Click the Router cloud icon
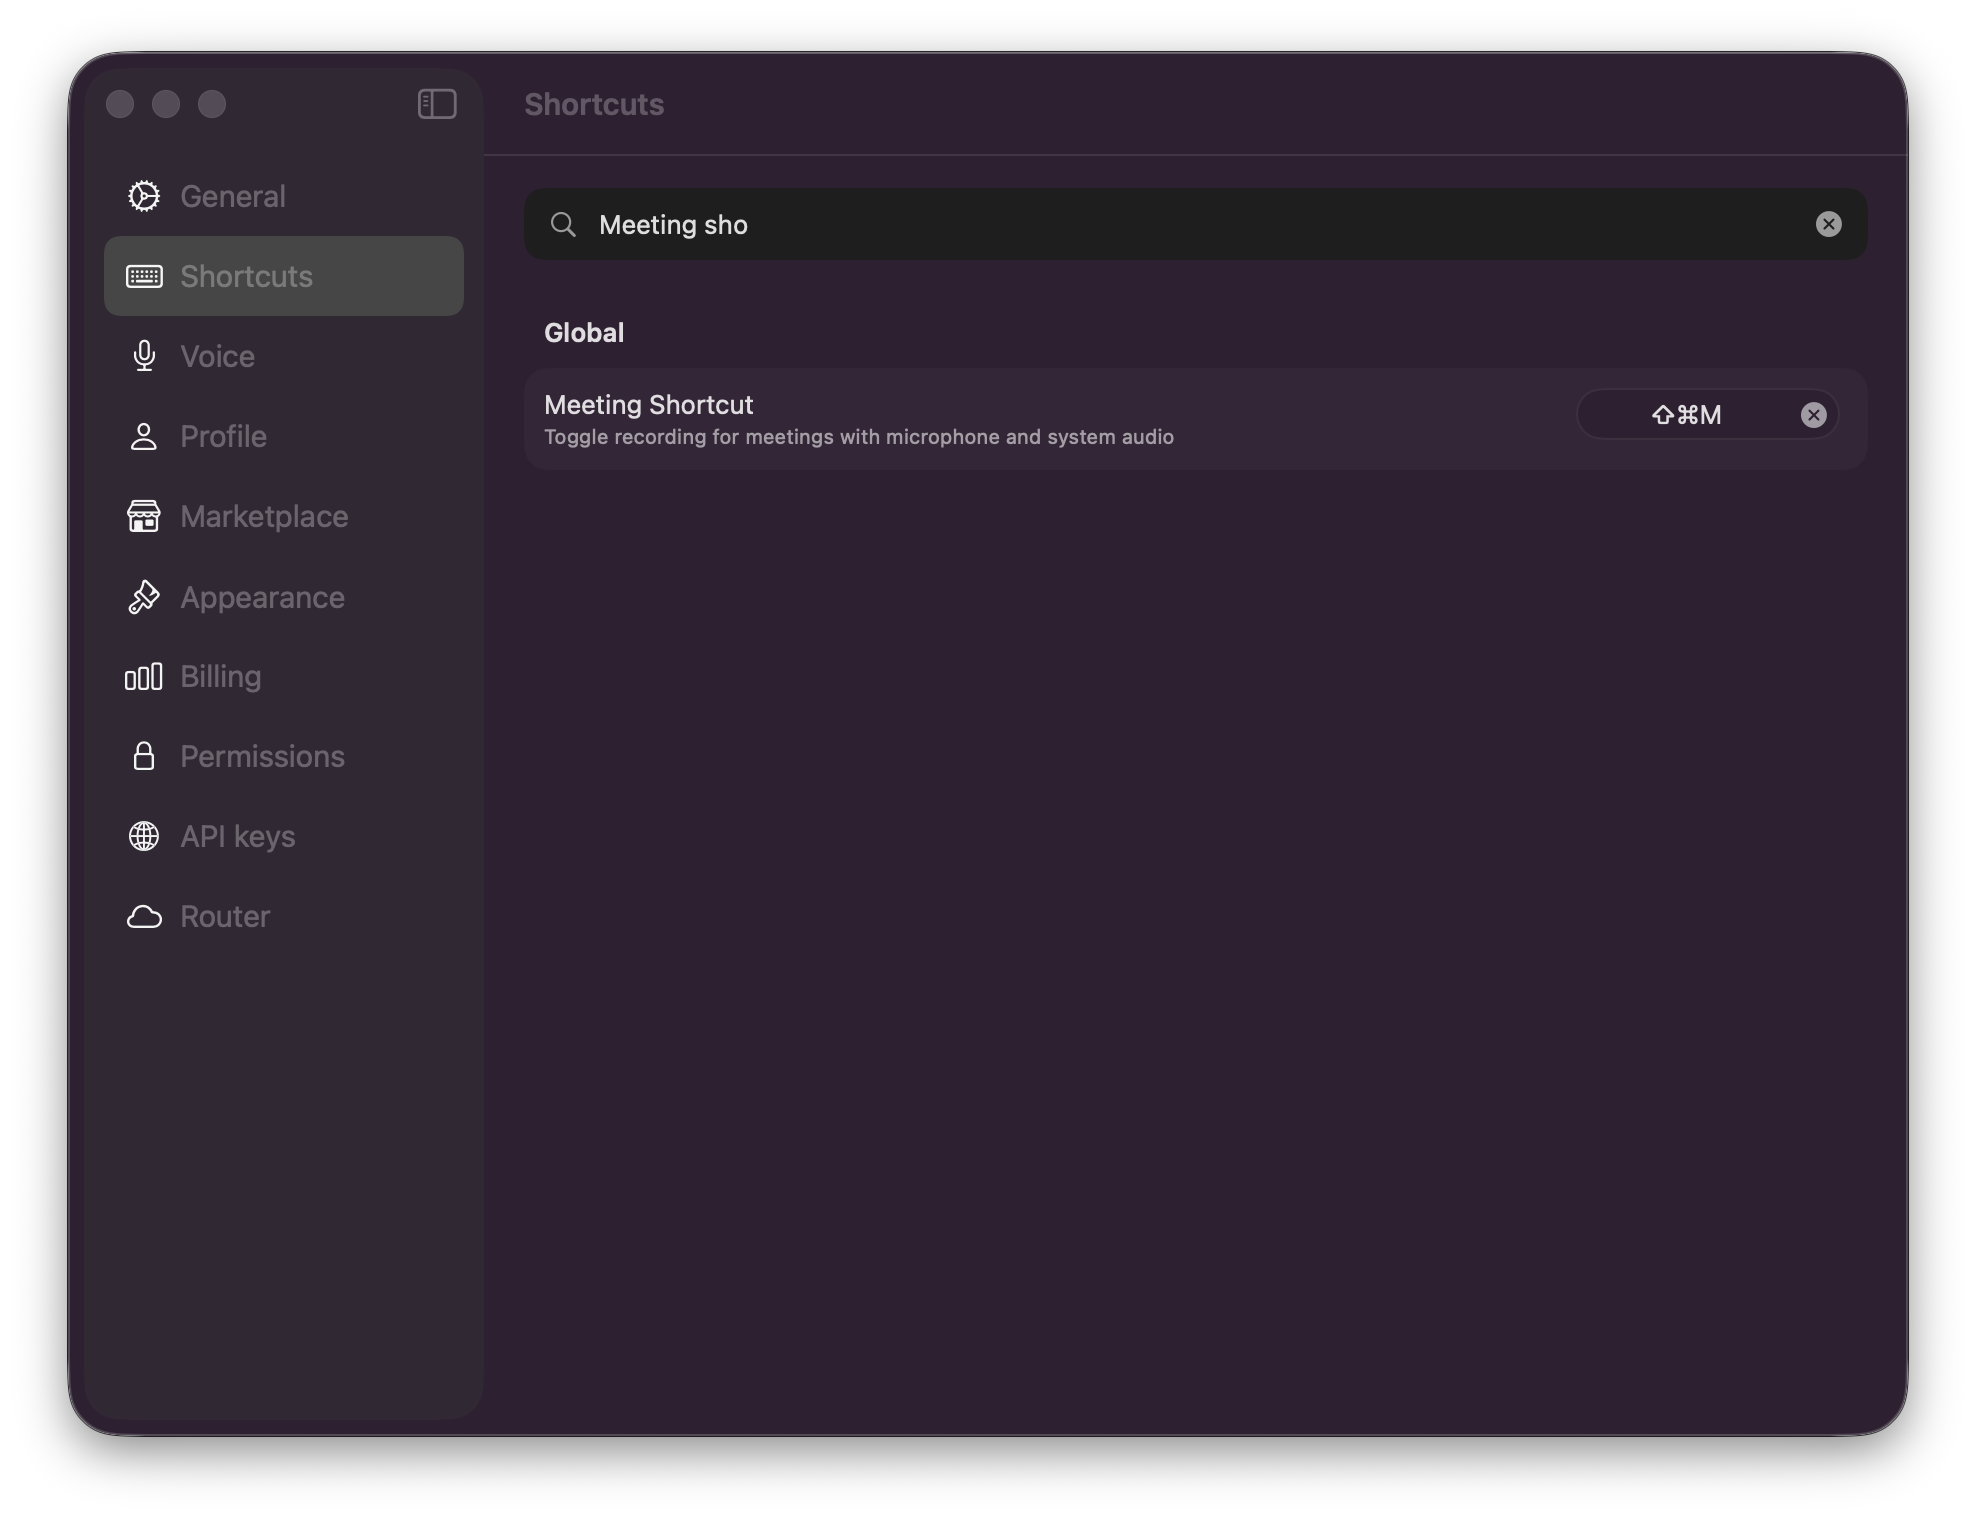1976x1520 pixels. click(x=144, y=916)
